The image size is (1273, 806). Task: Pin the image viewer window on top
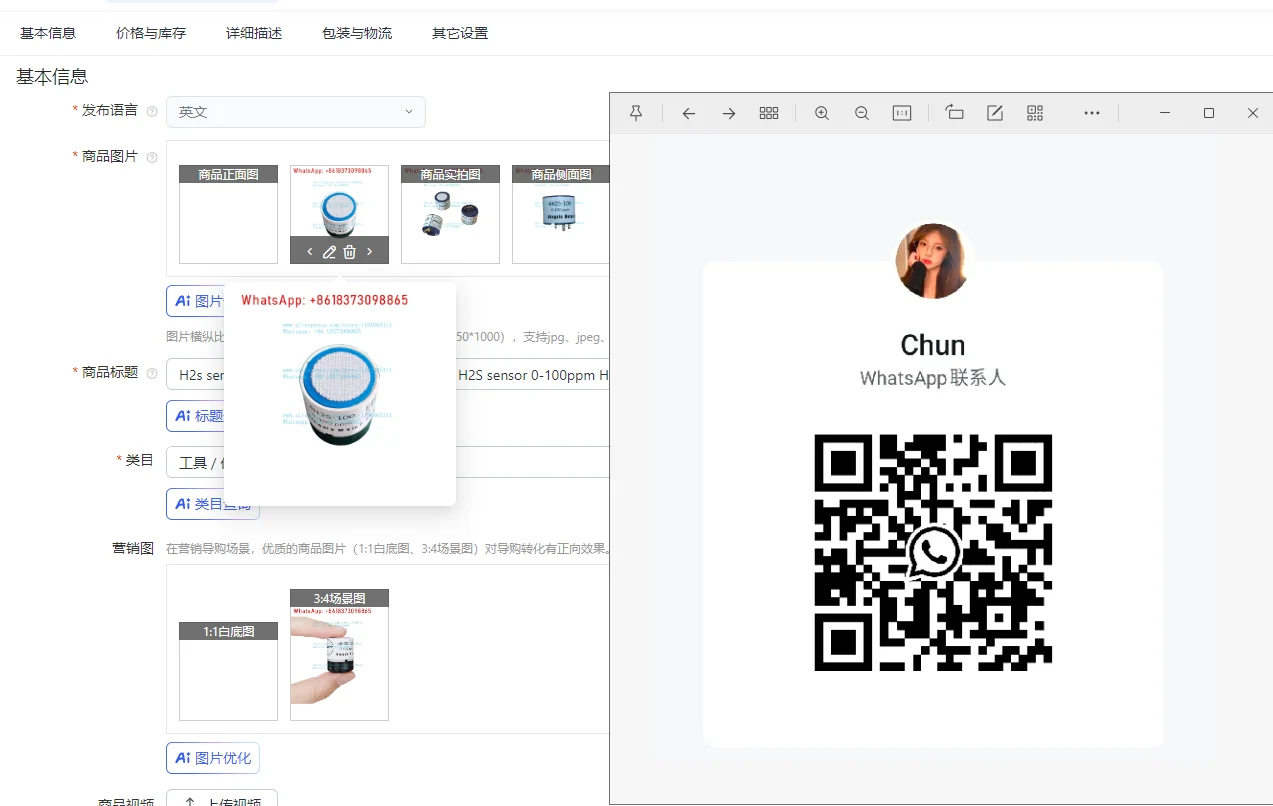[636, 113]
